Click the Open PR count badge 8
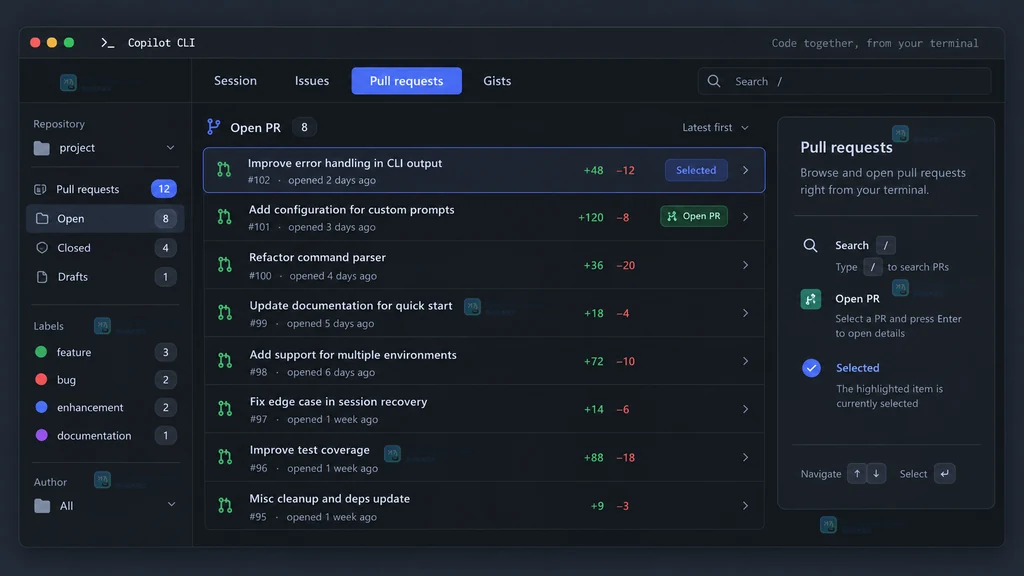 304,127
